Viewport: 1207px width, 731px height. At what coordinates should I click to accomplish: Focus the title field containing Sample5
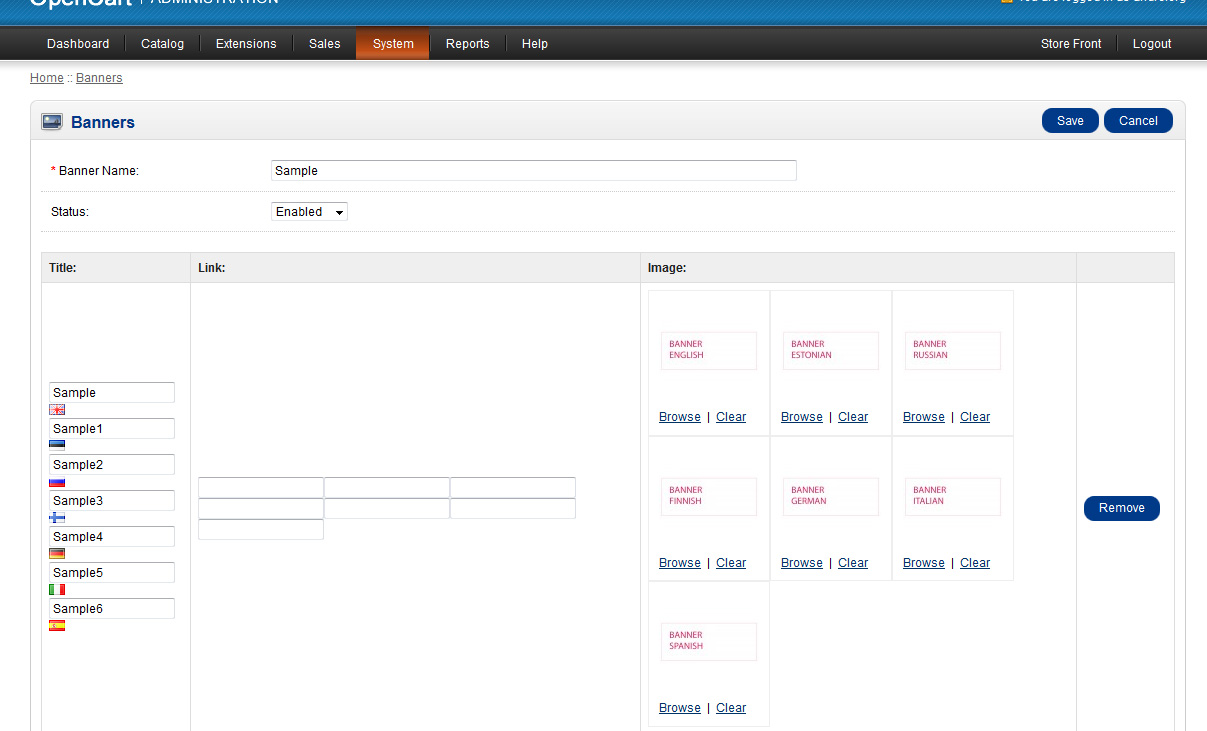[x=112, y=572]
